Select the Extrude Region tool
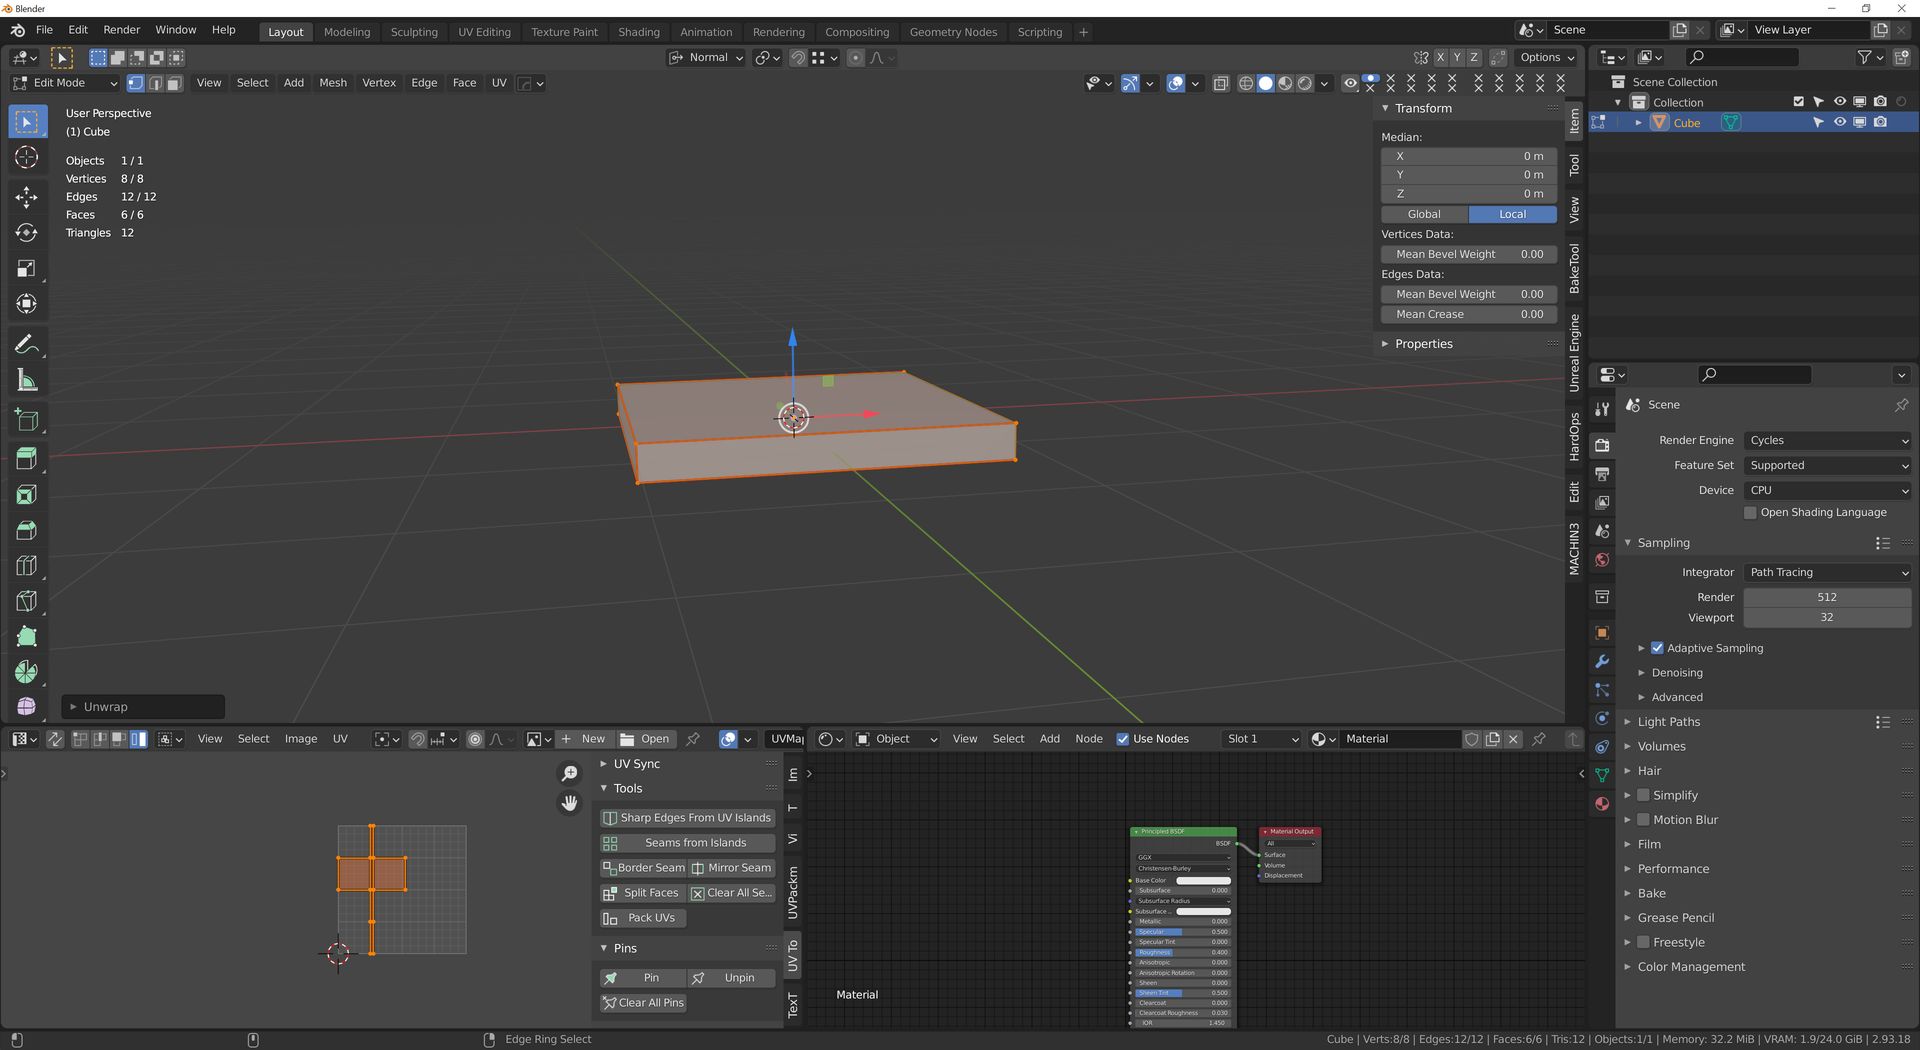Screen dimensions: 1920x1050 27,459
